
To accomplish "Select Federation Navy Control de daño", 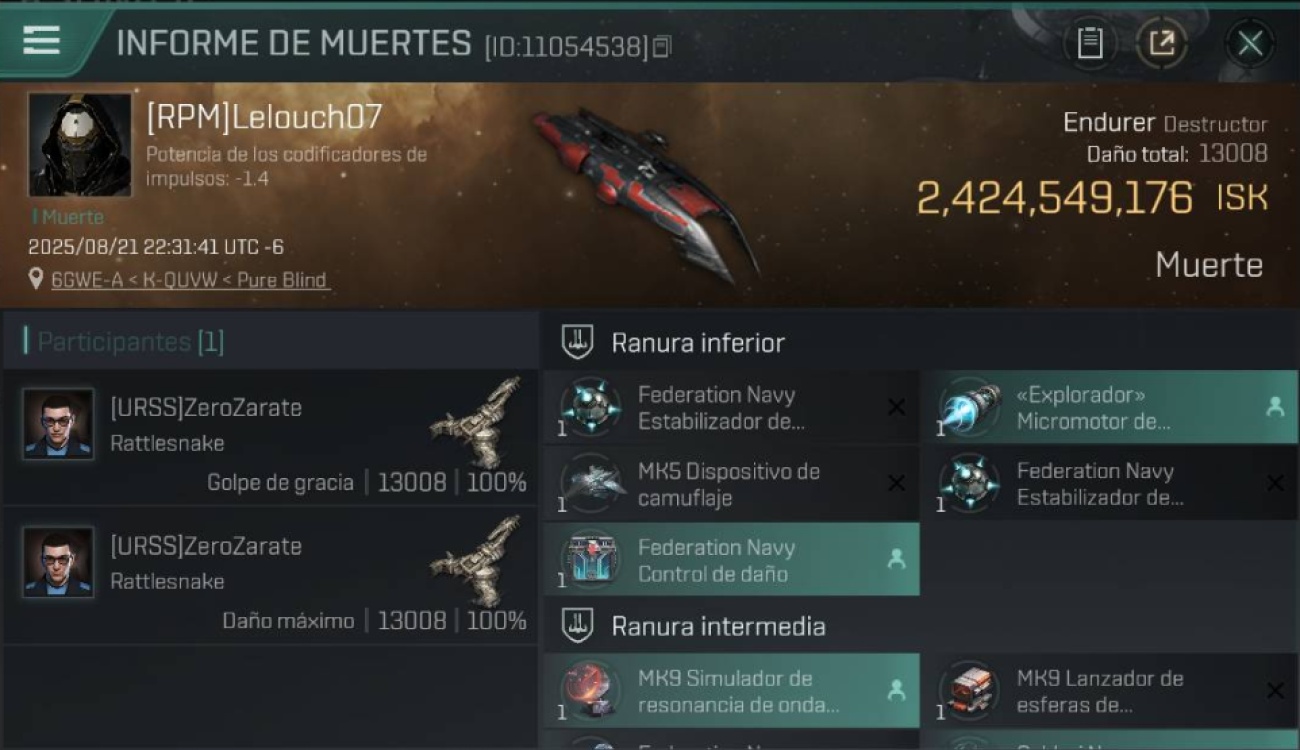I will pos(730,560).
